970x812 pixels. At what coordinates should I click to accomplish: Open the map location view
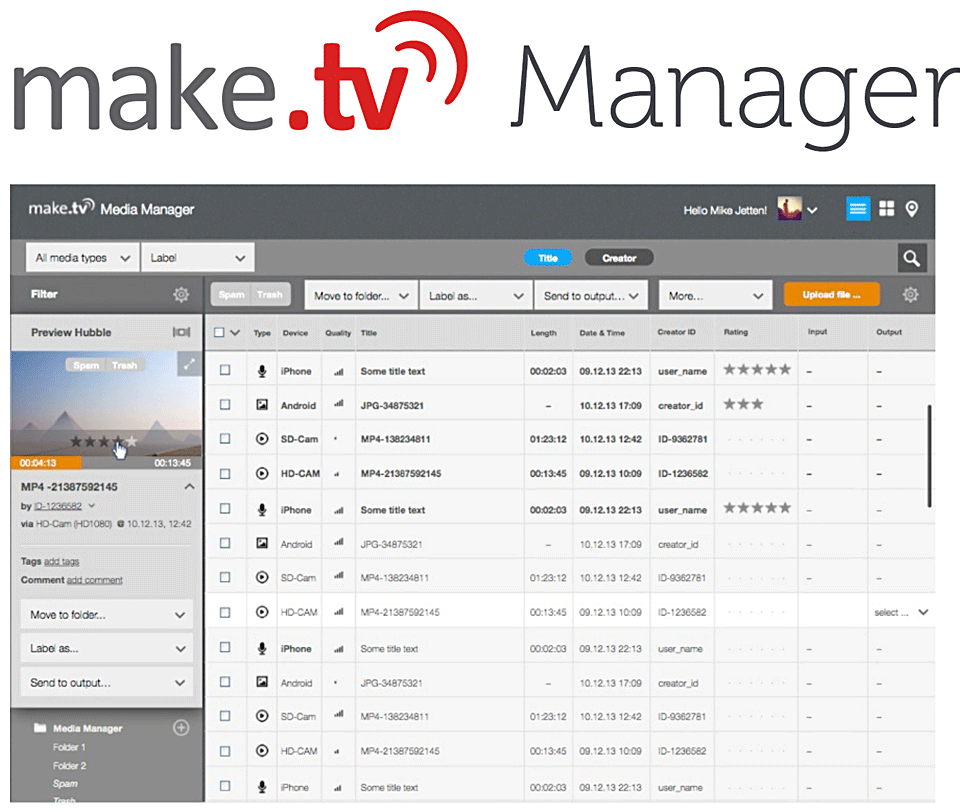tap(912, 209)
